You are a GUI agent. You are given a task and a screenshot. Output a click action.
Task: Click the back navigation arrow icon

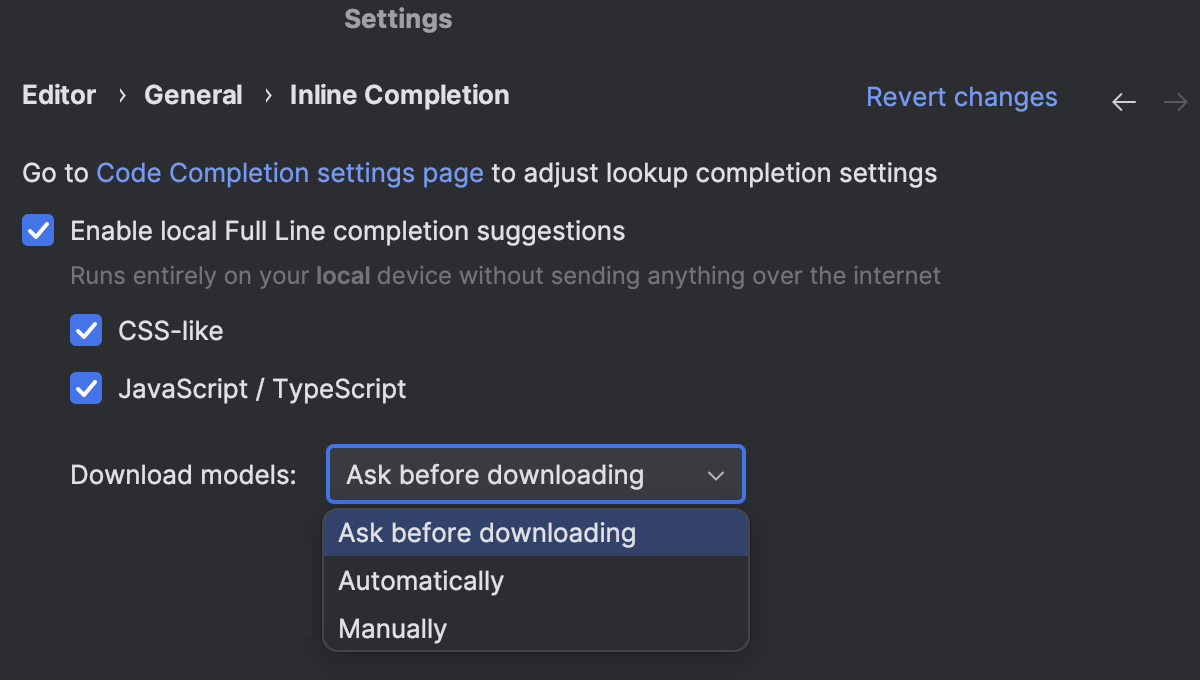tap(1123, 100)
